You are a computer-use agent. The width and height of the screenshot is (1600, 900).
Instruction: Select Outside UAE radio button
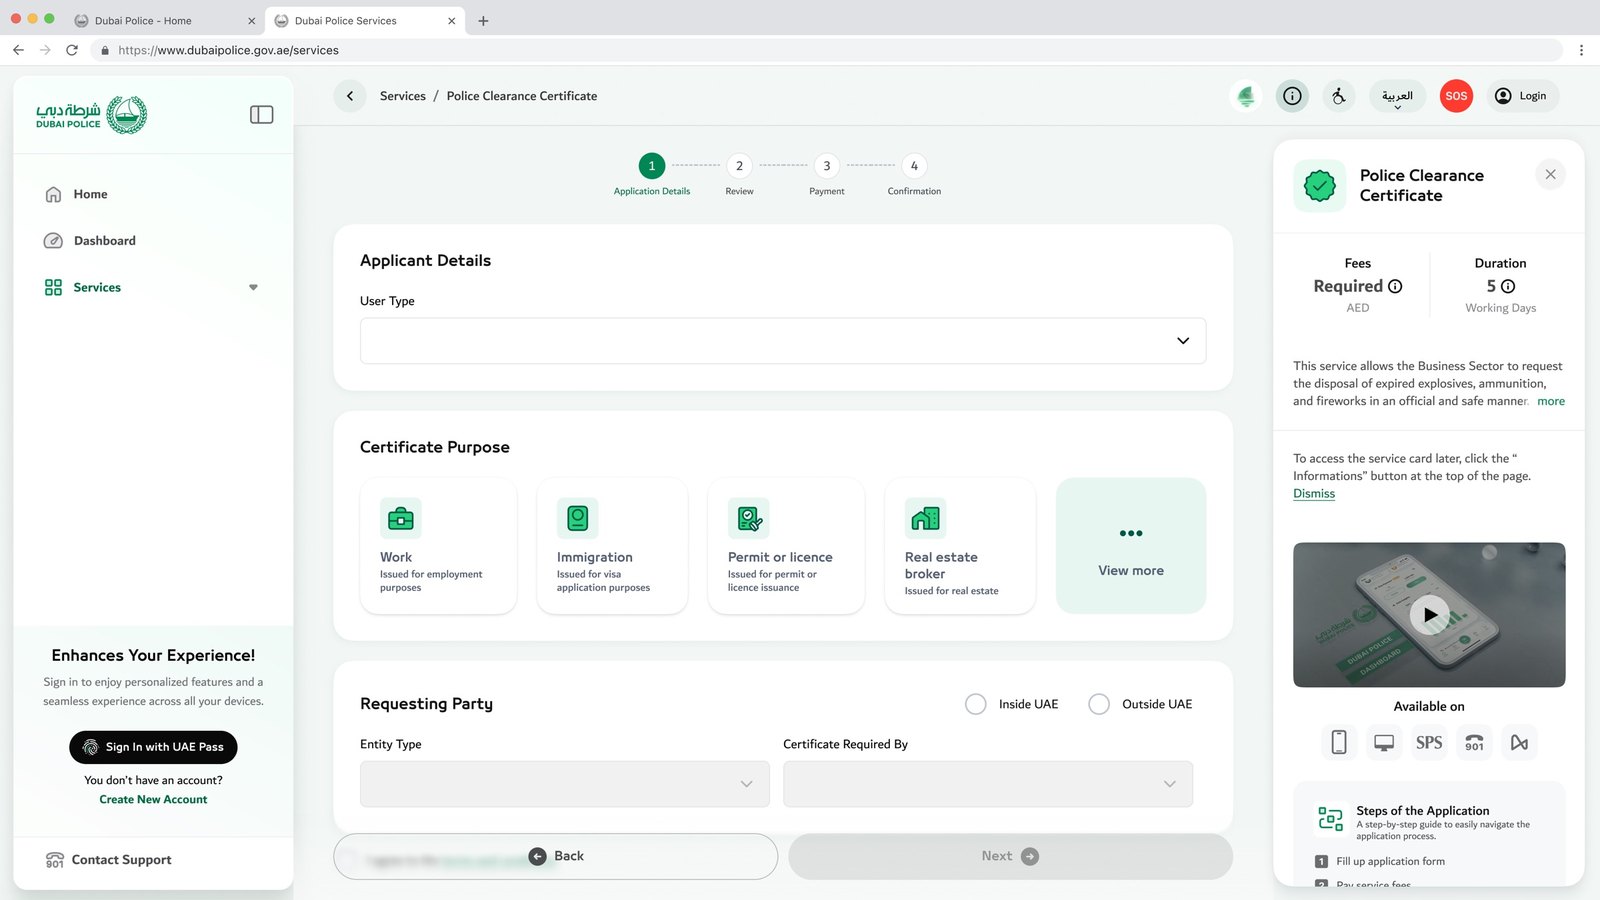tap(1099, 704)
